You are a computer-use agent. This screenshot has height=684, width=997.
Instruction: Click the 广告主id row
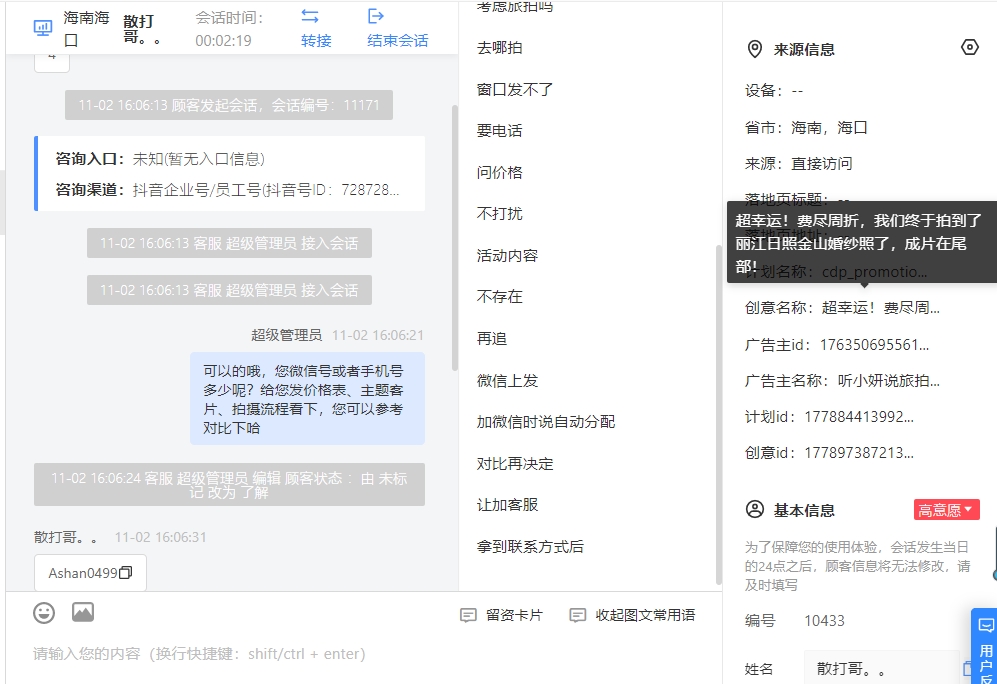click(837, 345)
